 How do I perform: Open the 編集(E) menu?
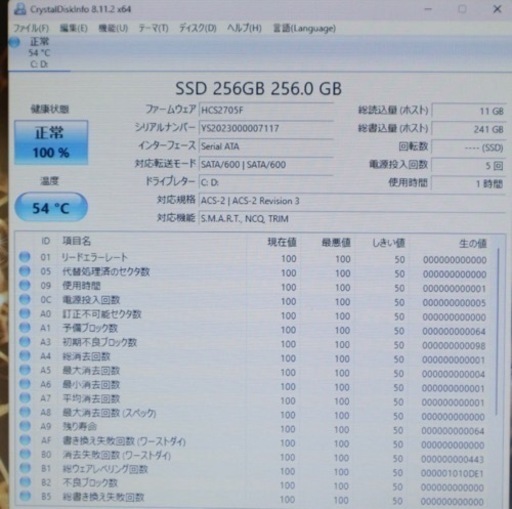pos(74,28)
